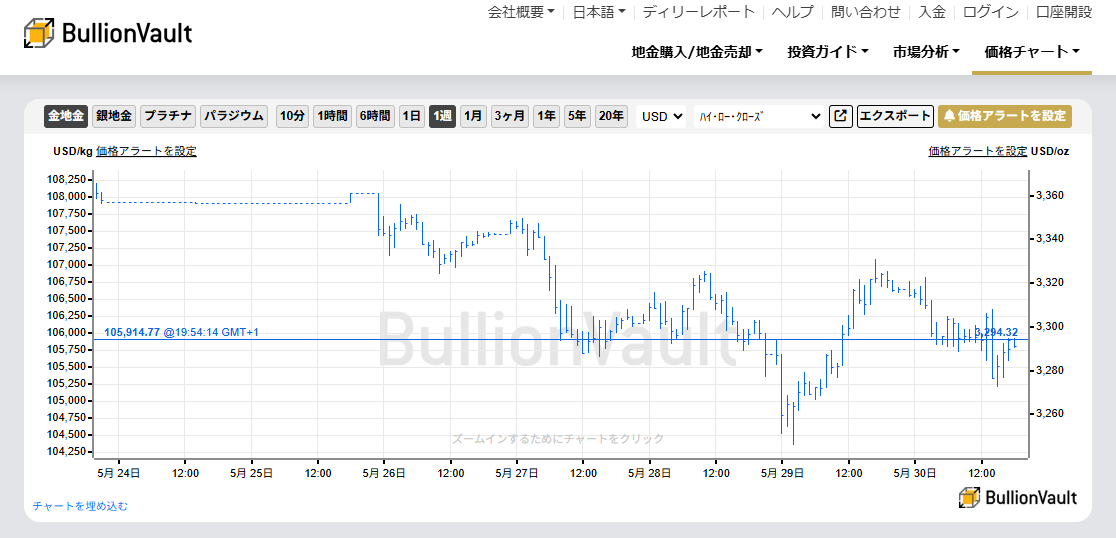Viewport: 1116px width, 538px height.
Task: Click the 108,000 USD/kg axis value
Action: [68, 196]
